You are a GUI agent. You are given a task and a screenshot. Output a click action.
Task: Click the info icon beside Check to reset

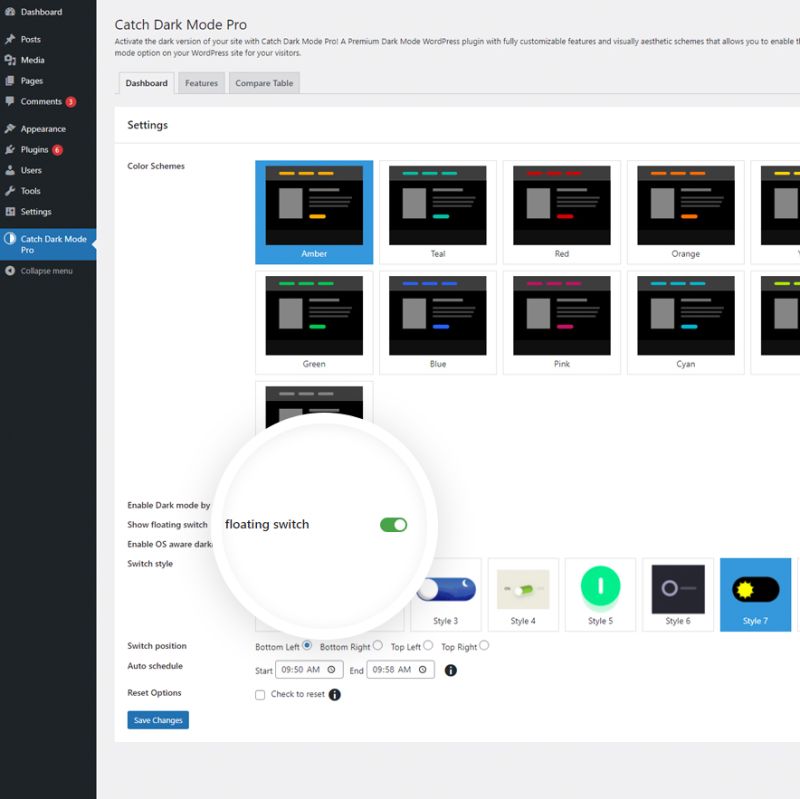tap(334, 694)
